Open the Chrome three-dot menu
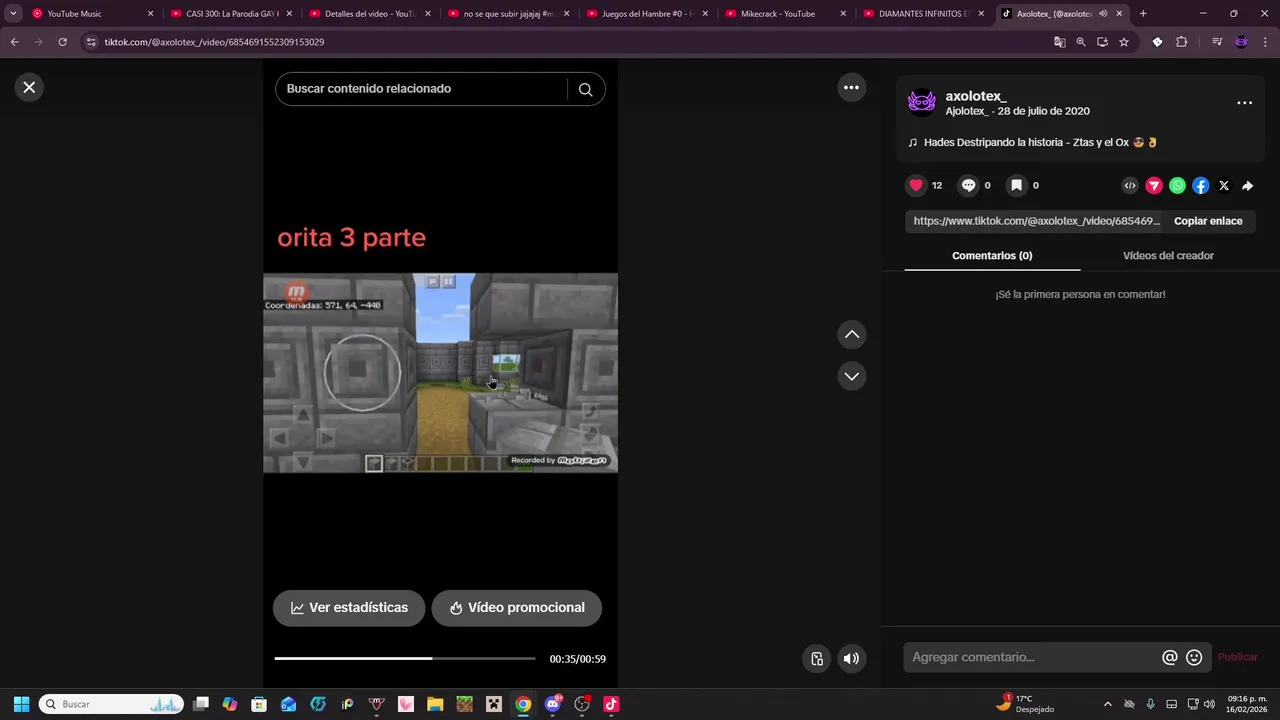This screenshot has width=1280, height=720. point(1265,42)
